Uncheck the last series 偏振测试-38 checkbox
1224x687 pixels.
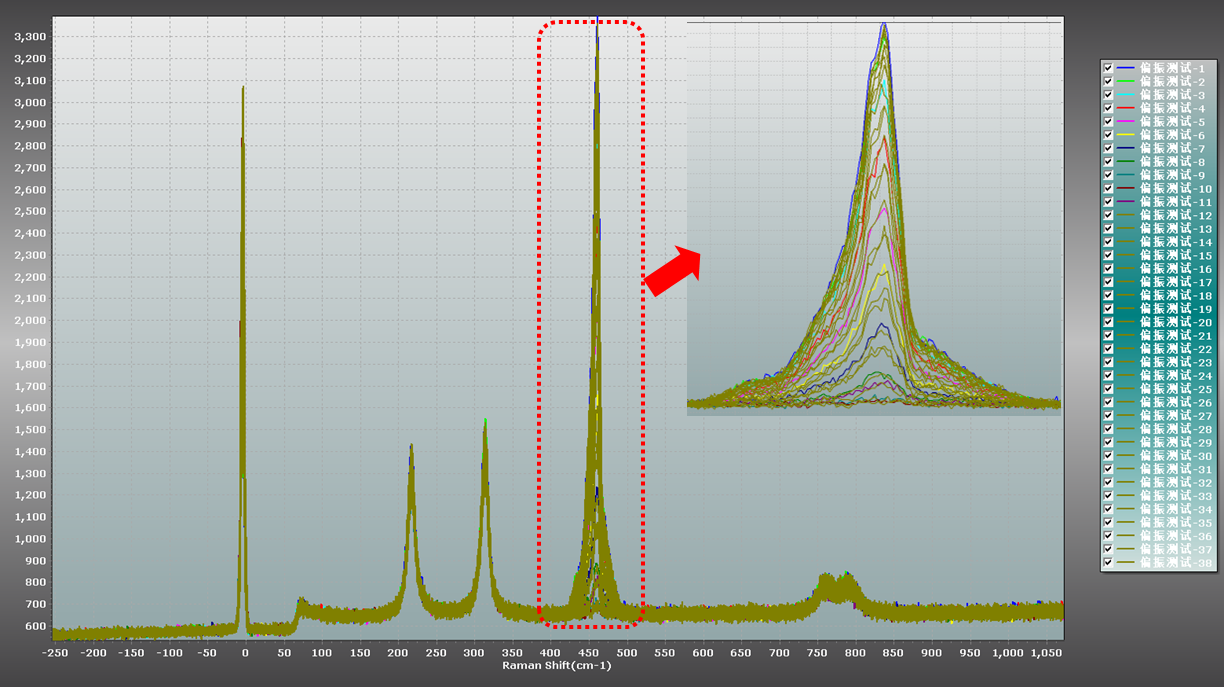pos(1108,563)
